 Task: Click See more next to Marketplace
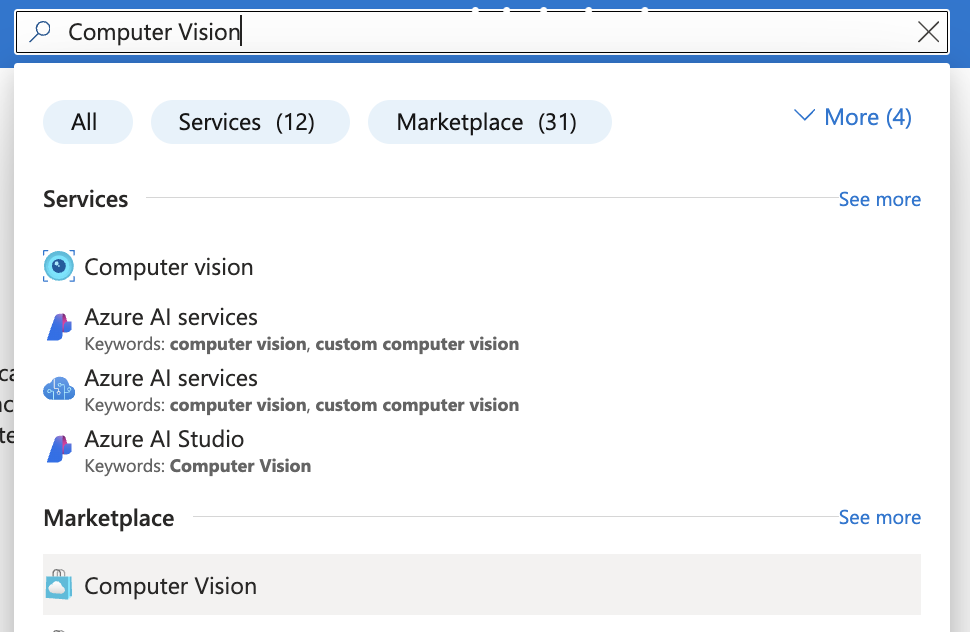[879, 517]
